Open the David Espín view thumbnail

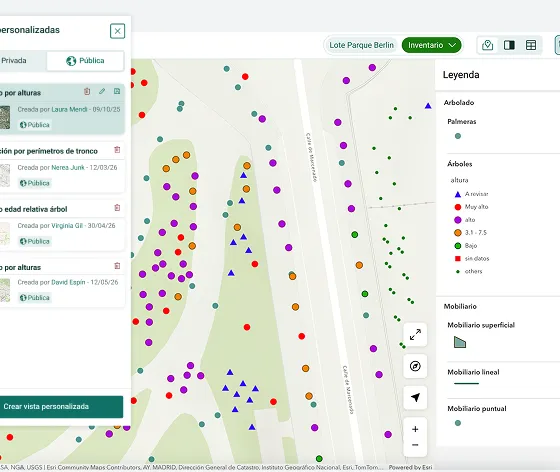(5, 290)
